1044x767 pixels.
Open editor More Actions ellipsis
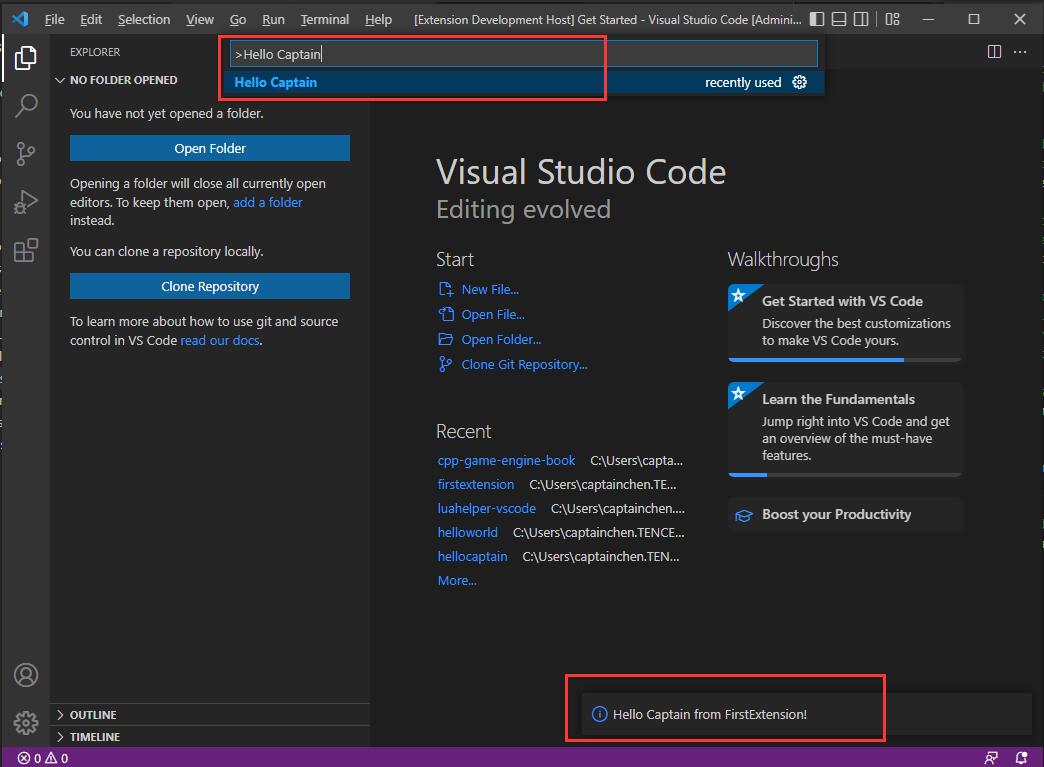[x=1020, y=52]
